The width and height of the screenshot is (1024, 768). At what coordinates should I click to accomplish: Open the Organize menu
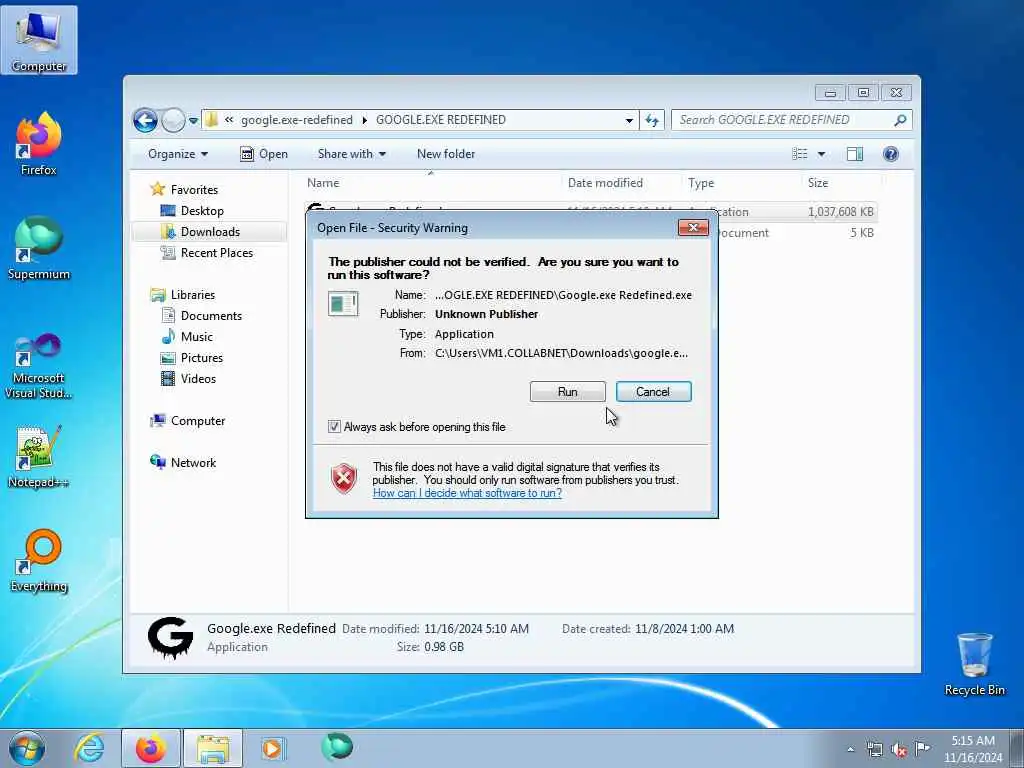[x=178, y=154]
